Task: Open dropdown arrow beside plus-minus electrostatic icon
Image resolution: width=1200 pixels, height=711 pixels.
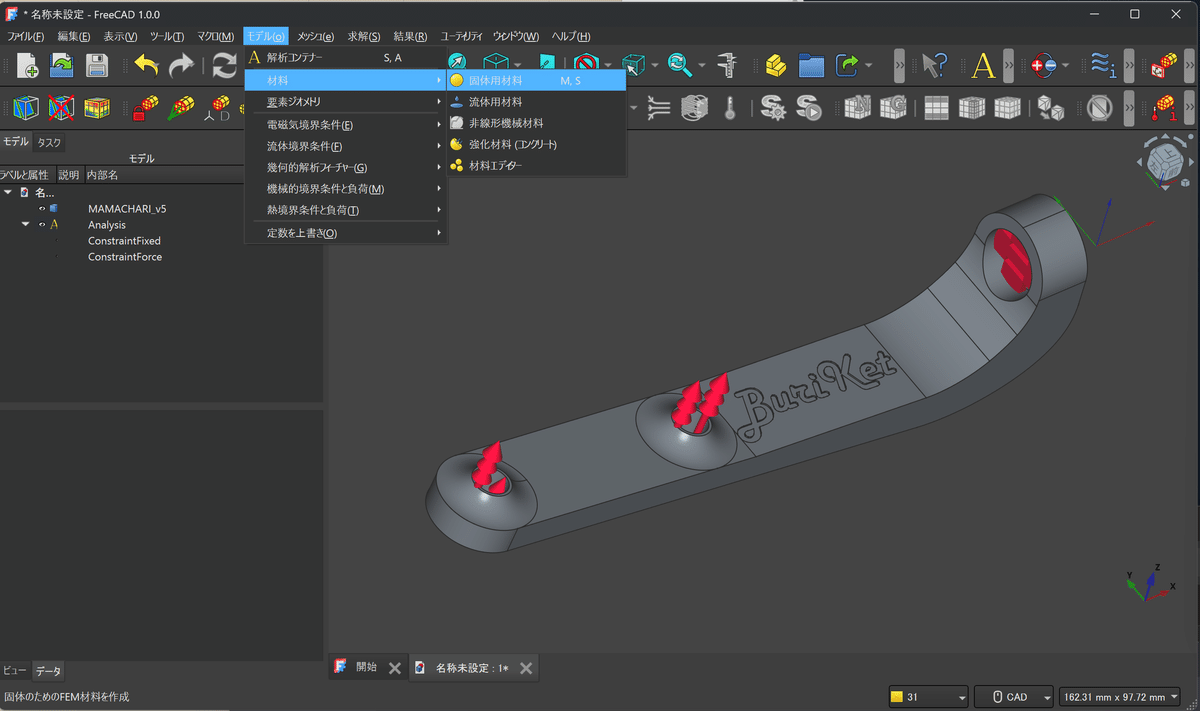Action: (1065, 66)
